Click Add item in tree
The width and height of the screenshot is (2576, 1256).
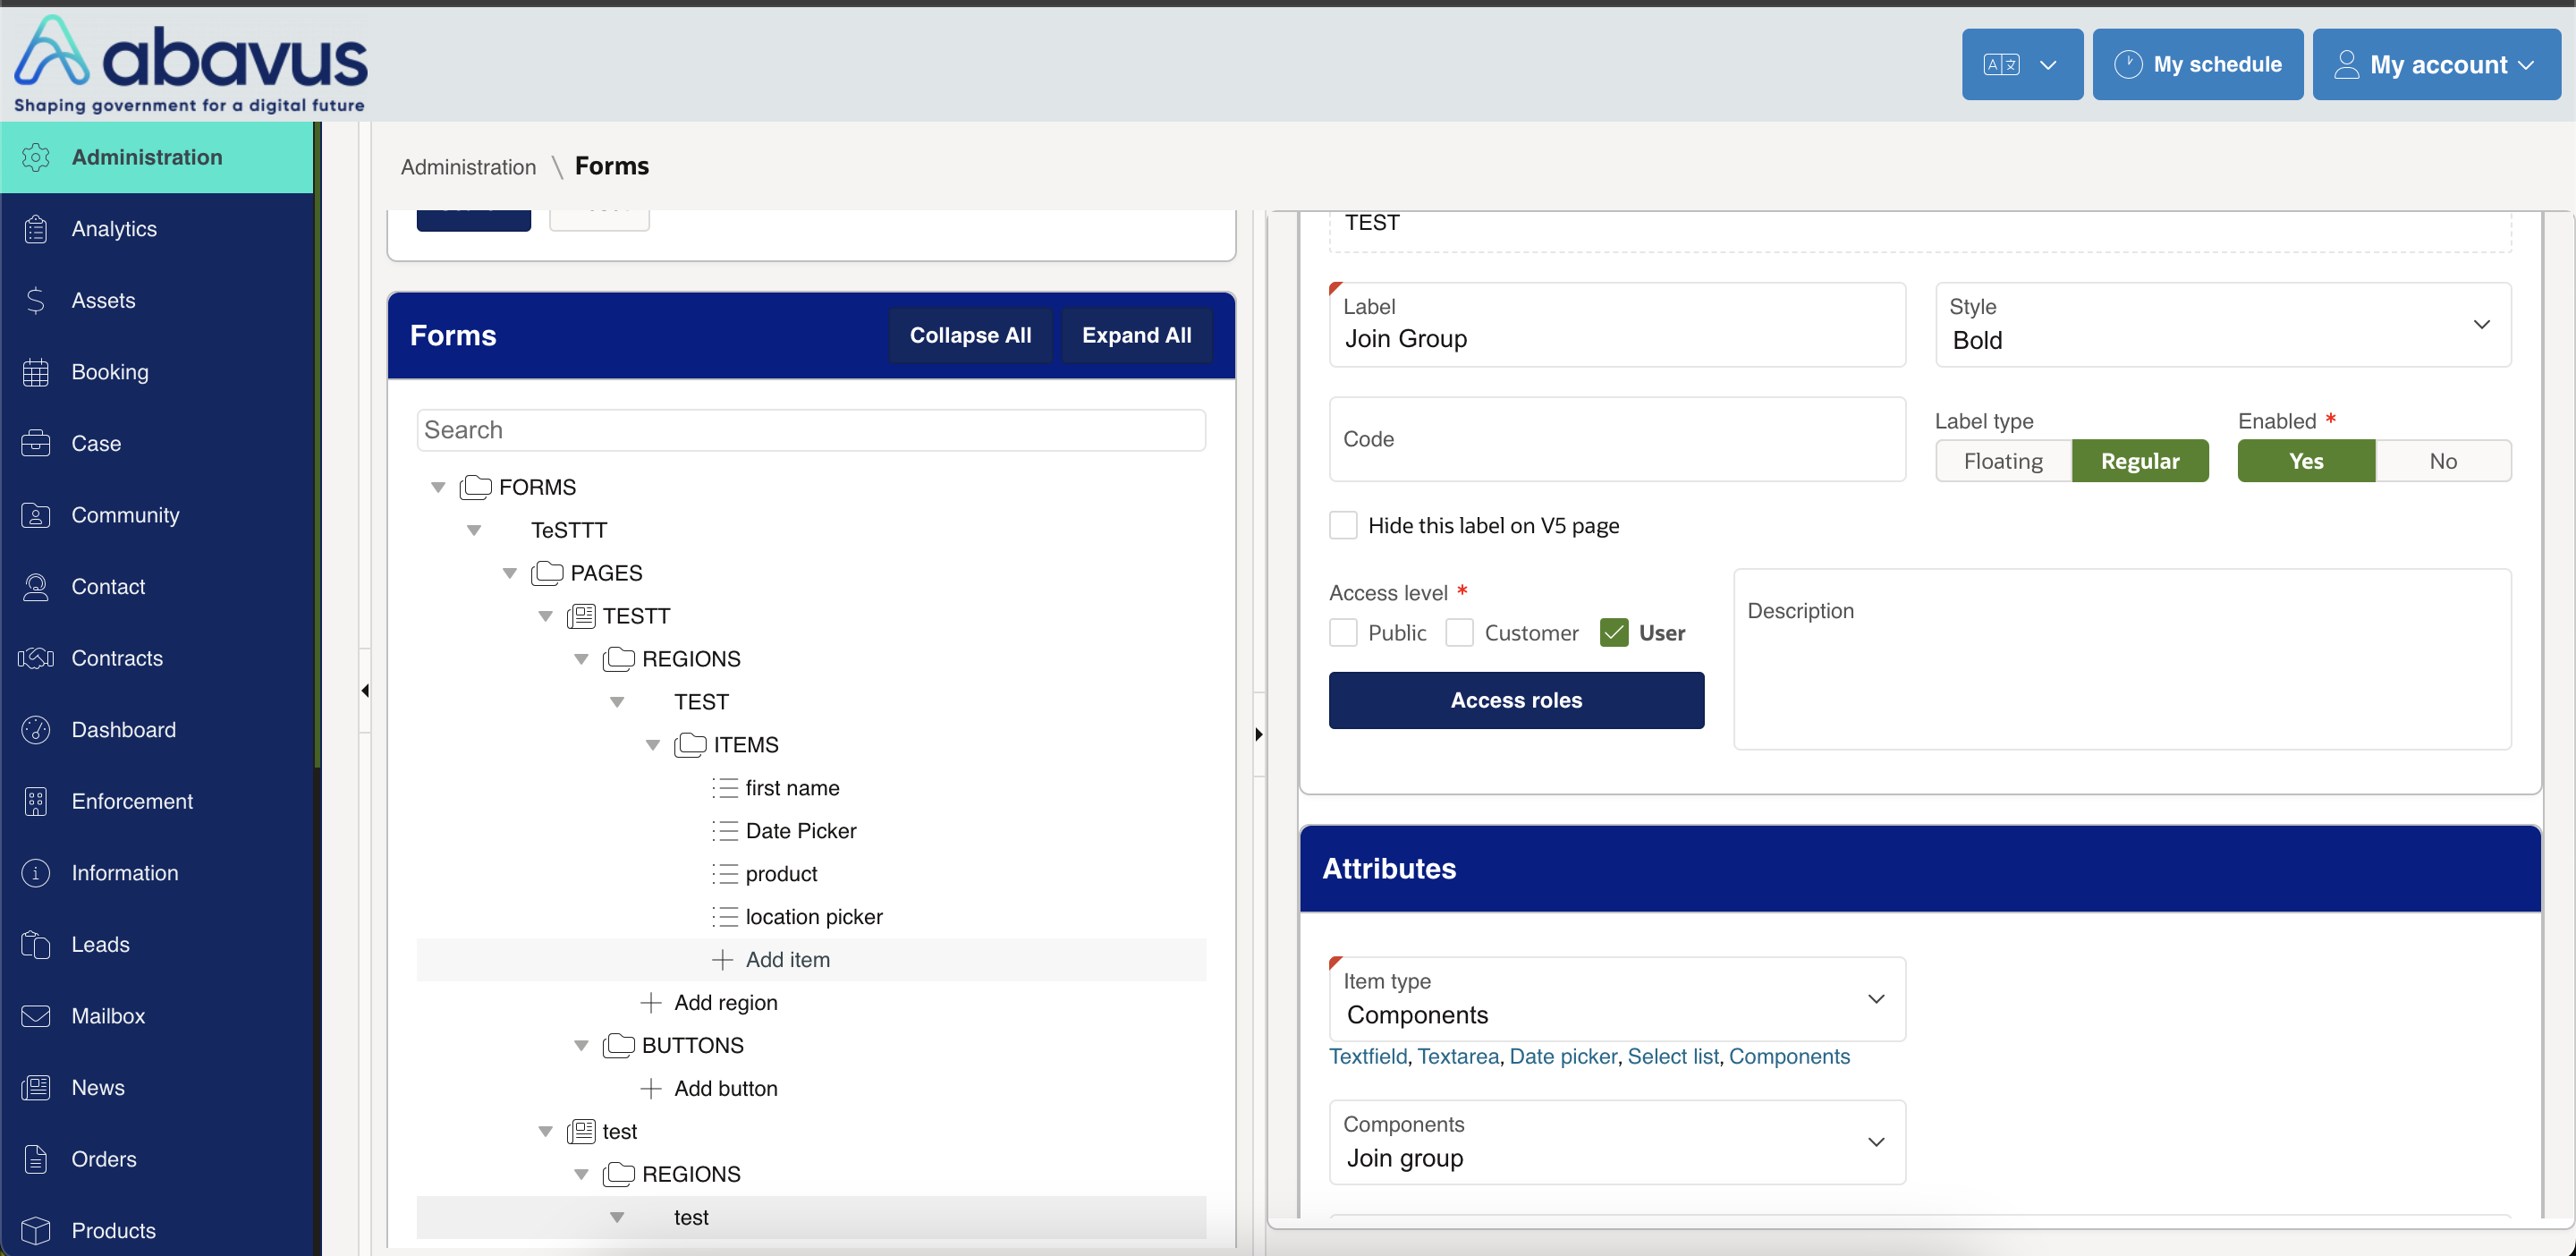787,960
